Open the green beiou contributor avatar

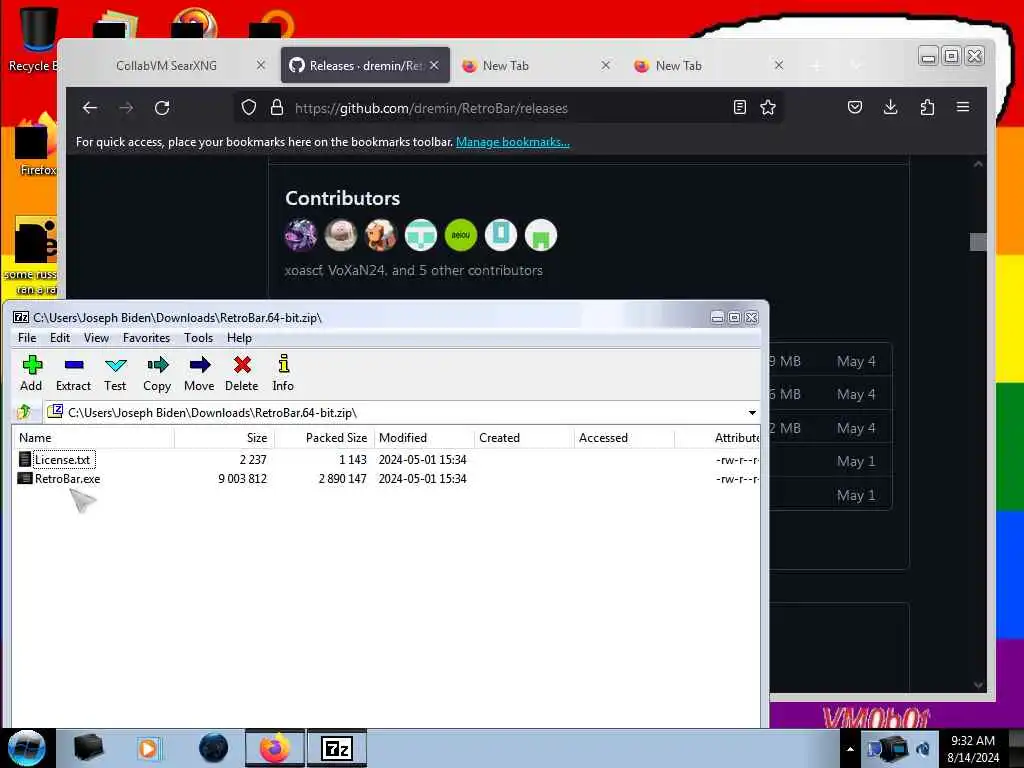[461, 235]
